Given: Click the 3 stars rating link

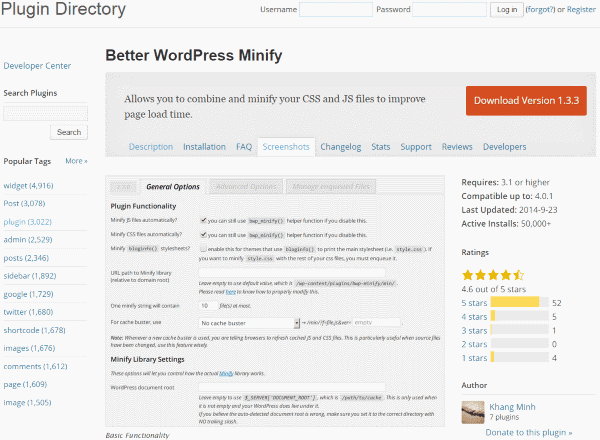Looking at the screenshot, I should (474, 331).
